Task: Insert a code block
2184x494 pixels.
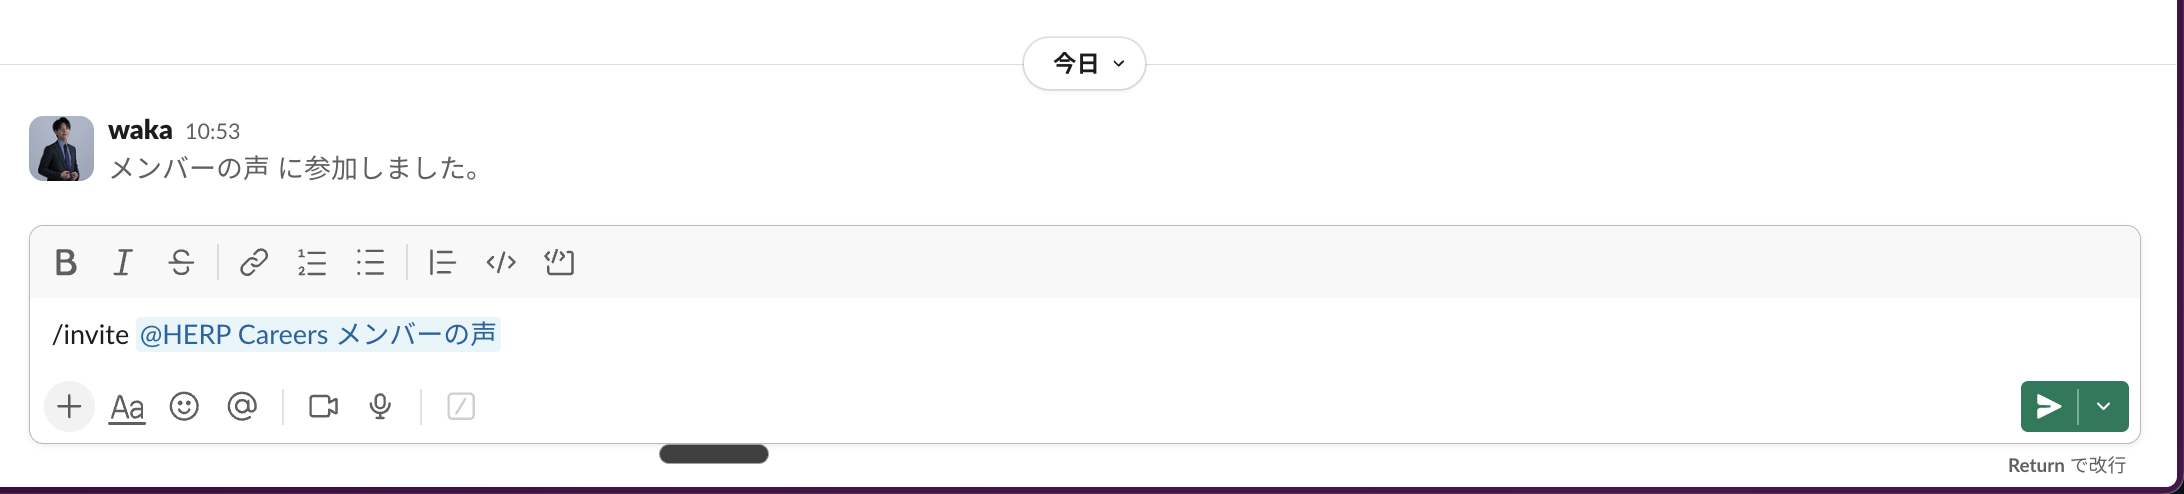Action: [x=559, y=262]
